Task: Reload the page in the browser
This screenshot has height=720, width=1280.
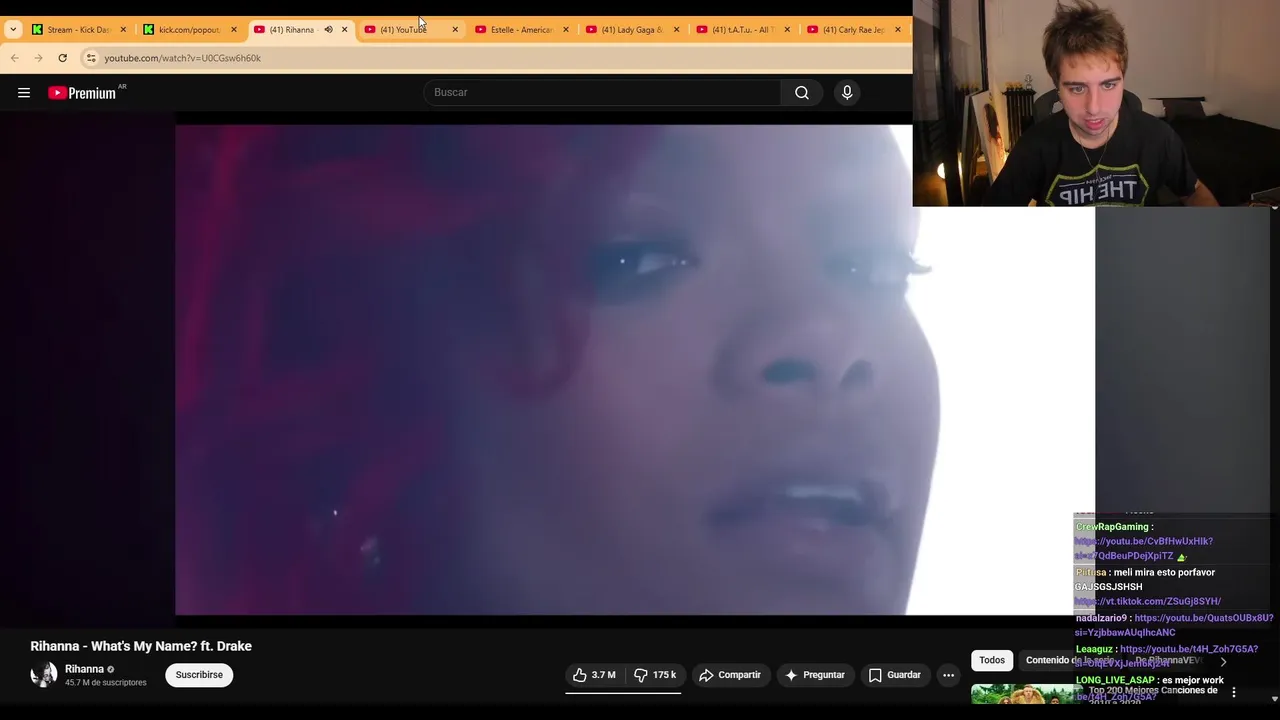Action: tap(62, 58)
